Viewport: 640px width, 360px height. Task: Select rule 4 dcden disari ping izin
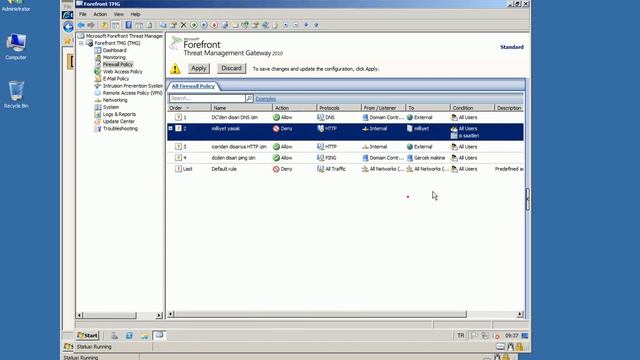pos(345,158)
